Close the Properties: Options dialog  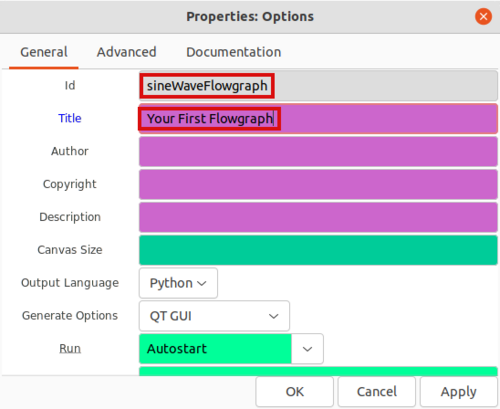click(483, 16)
